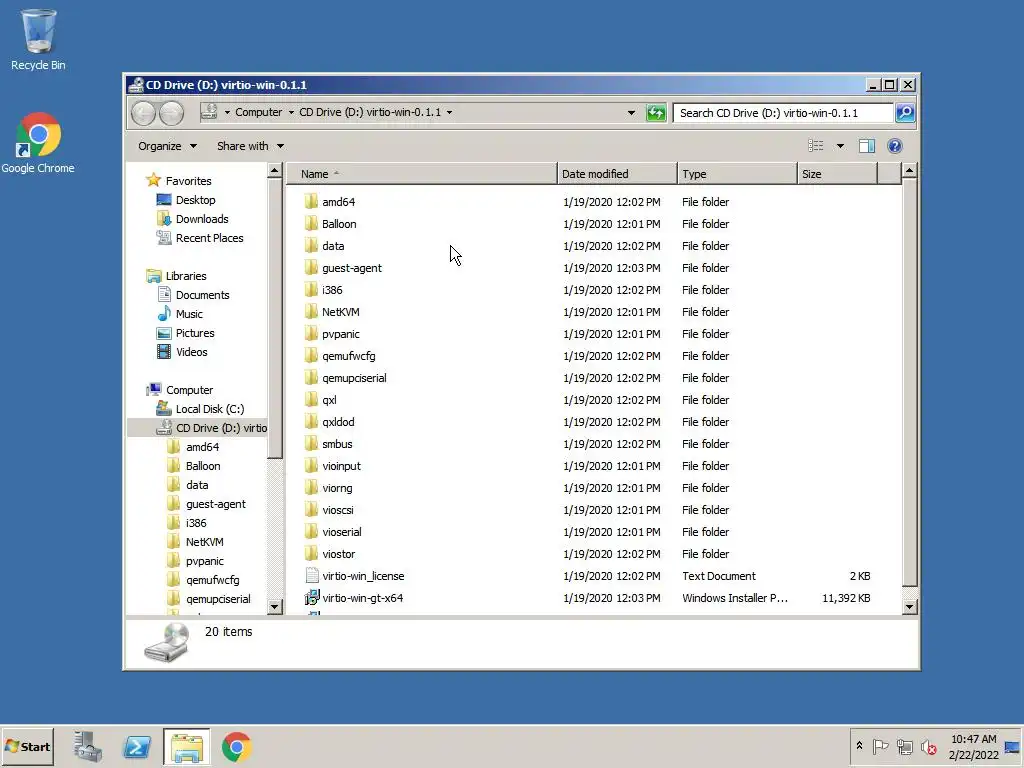1024x768 pixels.
Task: Click address bar root icon dropdown arrow
Action: 227,112
